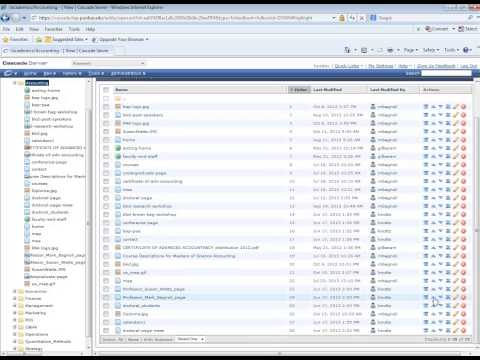Viewport: 480px width, 360px height.
Task: Click the browser stop (X) icon
Action: click(362, 18)
